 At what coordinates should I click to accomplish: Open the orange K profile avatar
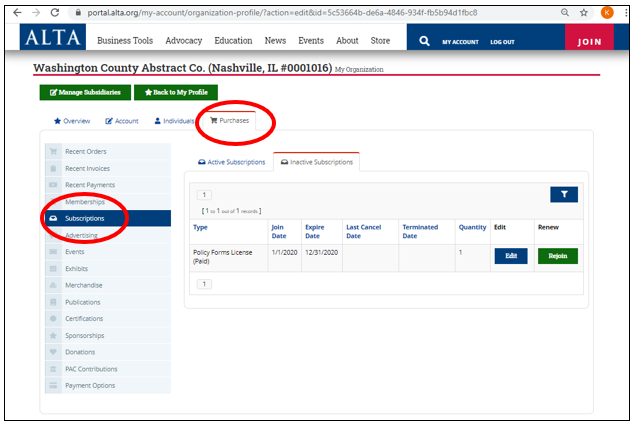point(607,13)
